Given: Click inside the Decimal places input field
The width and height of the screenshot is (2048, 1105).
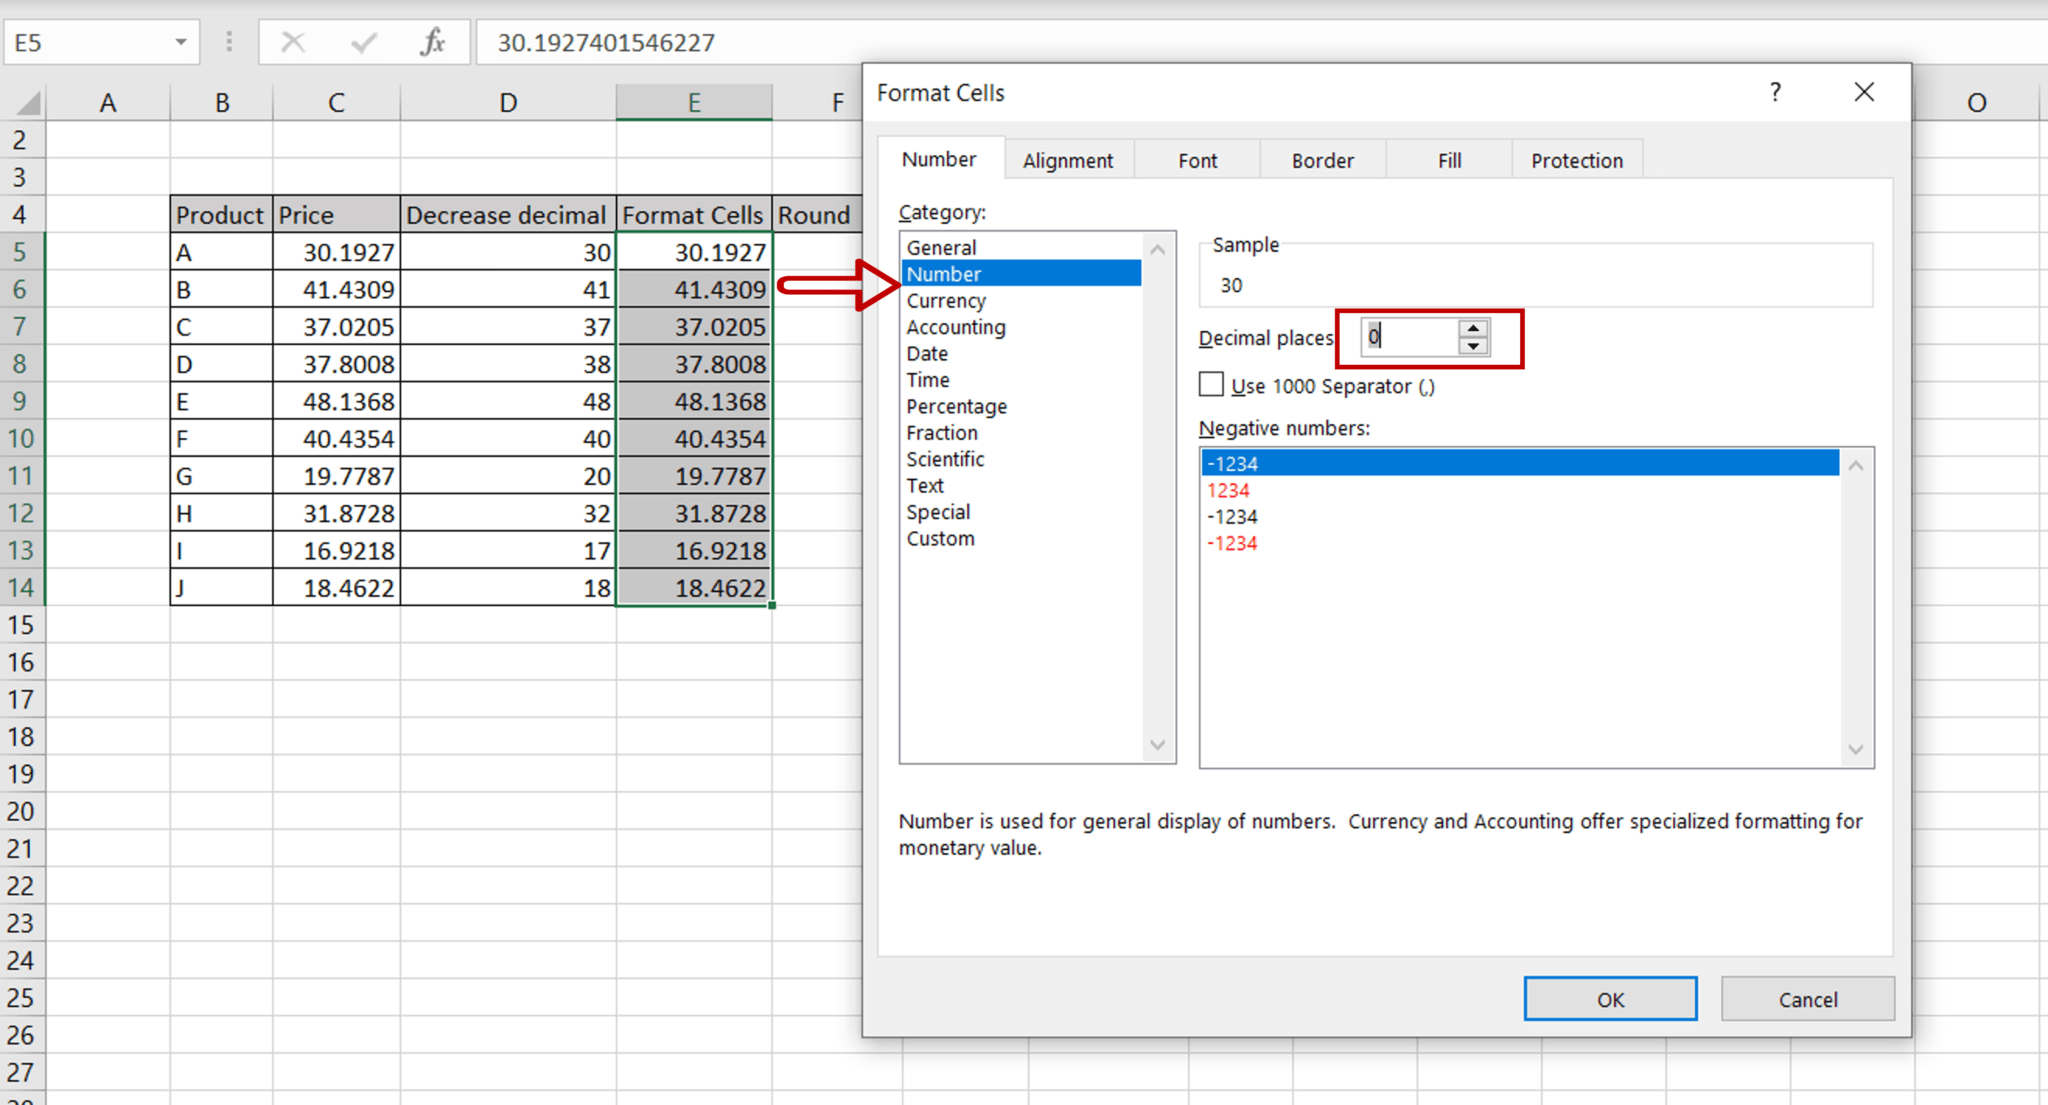Looking at the screenshot, I should point(1410,337).
